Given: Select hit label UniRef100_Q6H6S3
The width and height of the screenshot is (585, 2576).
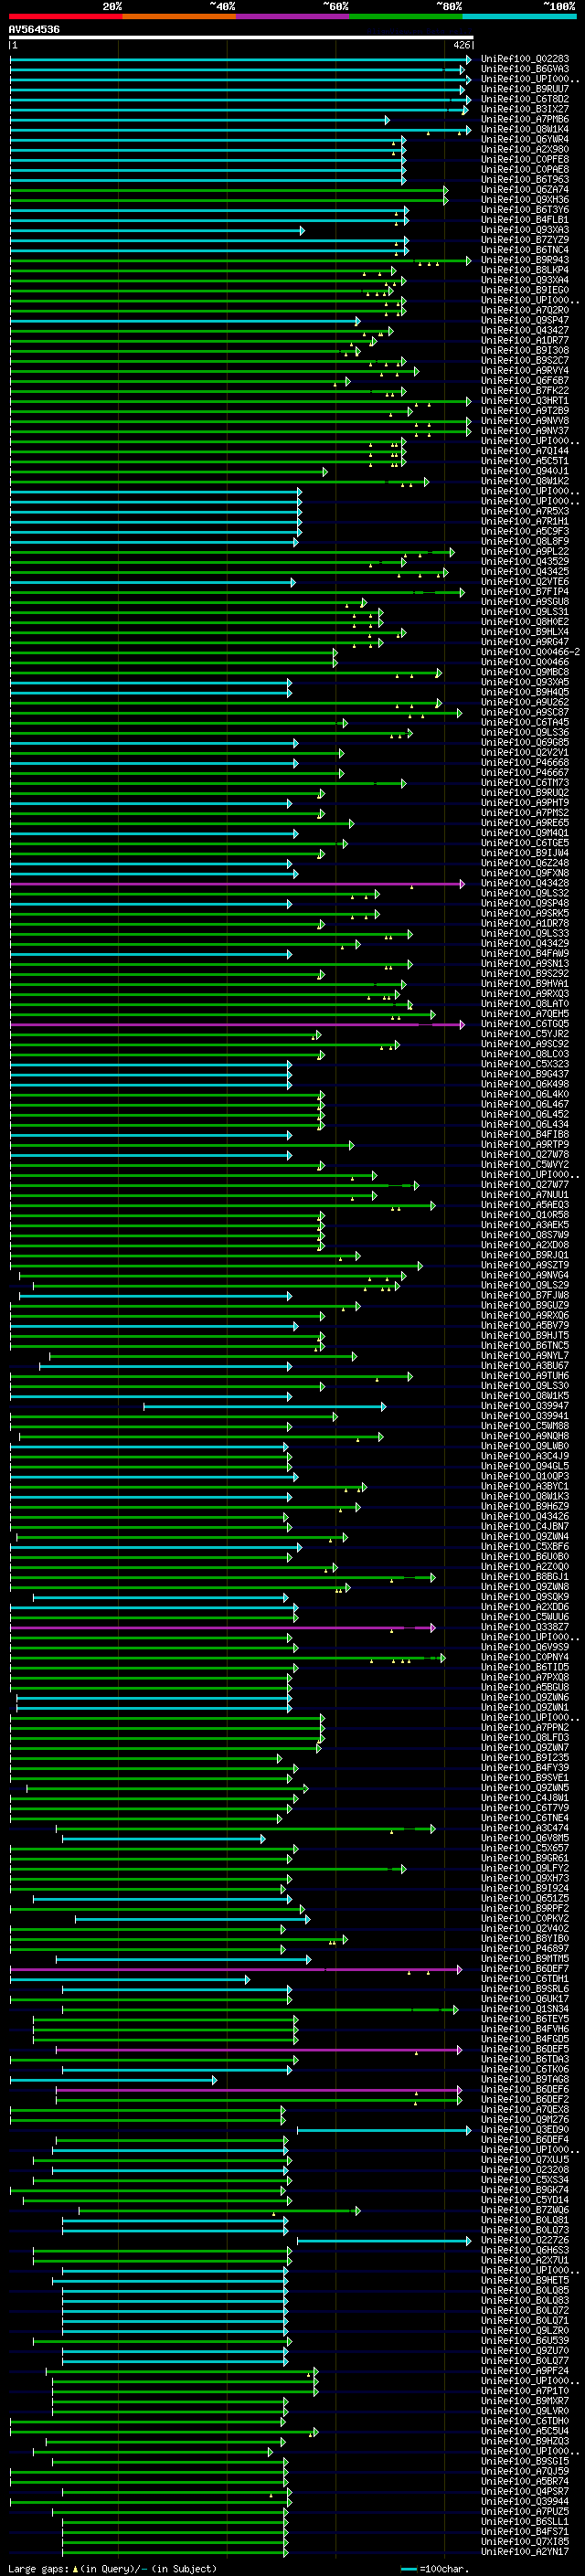Looking at the screenshot, I should click(525, 2249).
